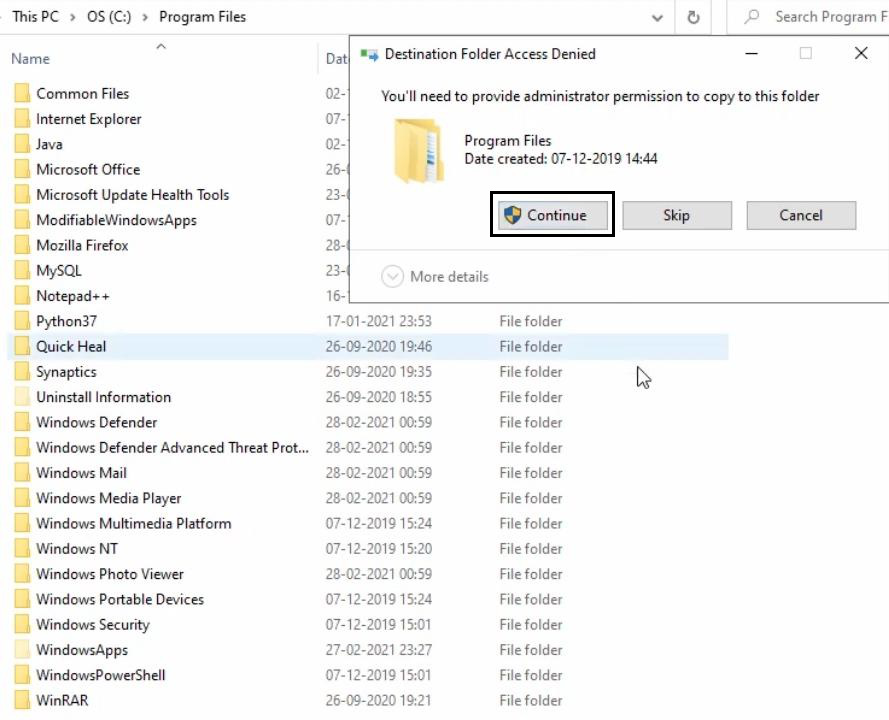Click Synaptics date 26-09-2020 19:35
Viewport: 889px width, 720px height.
pos(379,371)
